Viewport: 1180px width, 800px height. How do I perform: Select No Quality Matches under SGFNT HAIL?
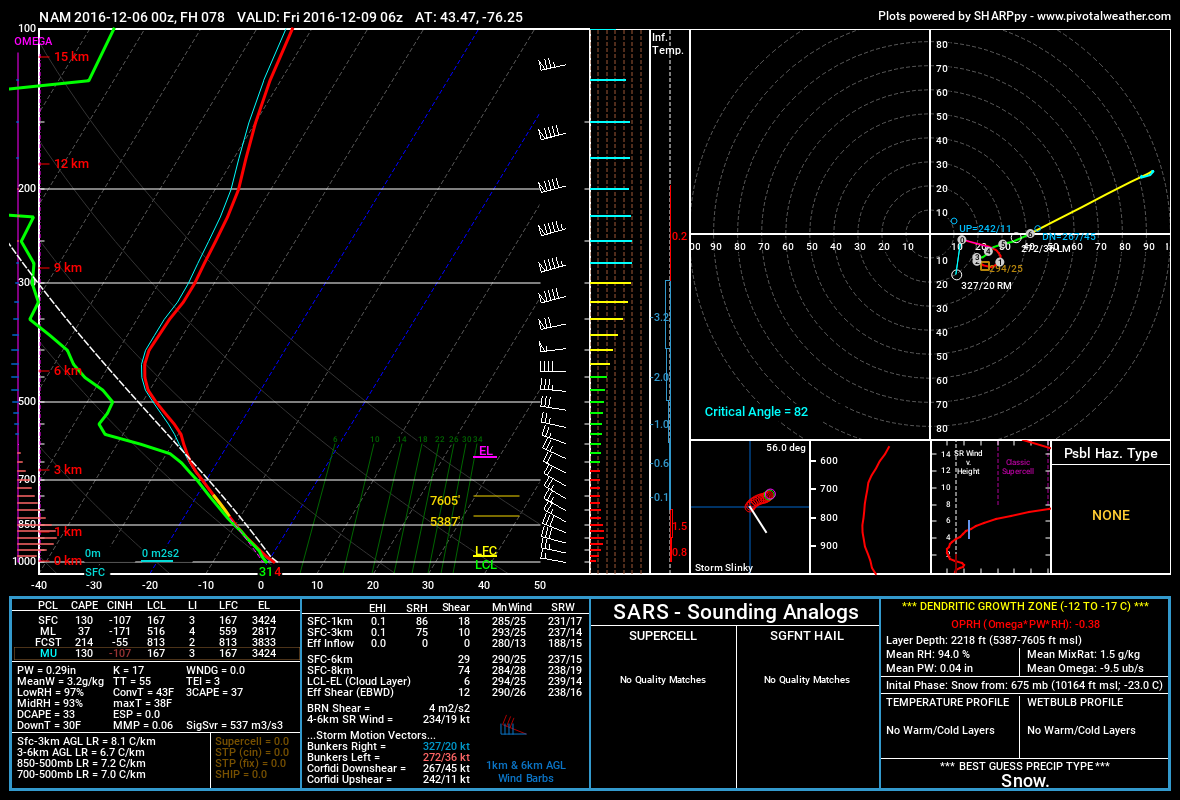click(807, 680)
